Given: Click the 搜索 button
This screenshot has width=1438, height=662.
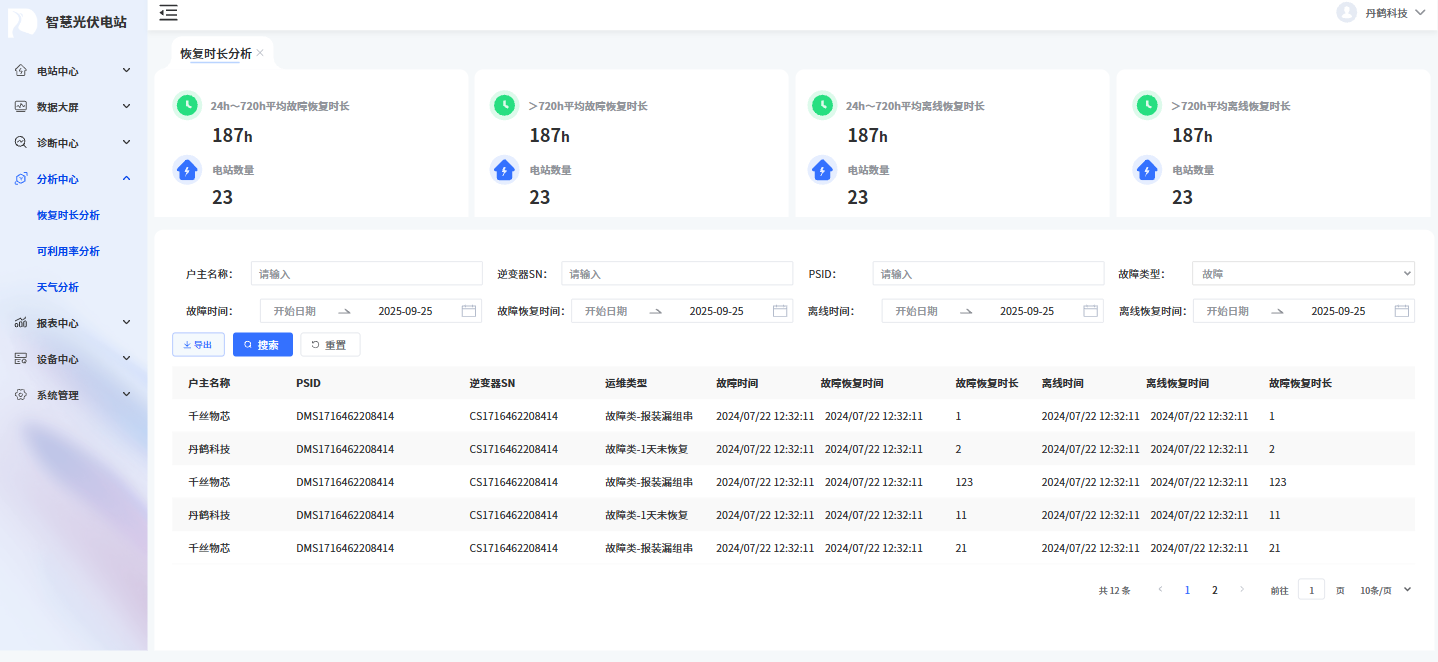Looking at the screenshot, I should 262,345.
